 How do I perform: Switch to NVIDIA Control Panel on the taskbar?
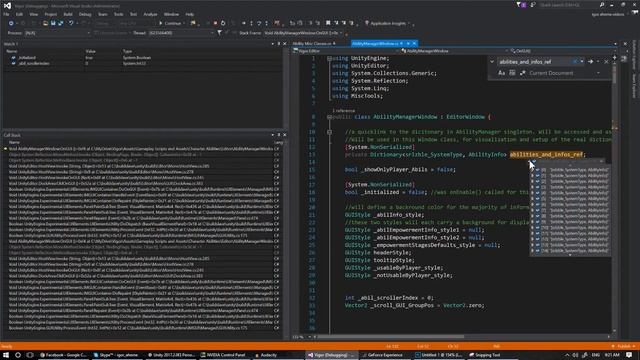(223, 355)
